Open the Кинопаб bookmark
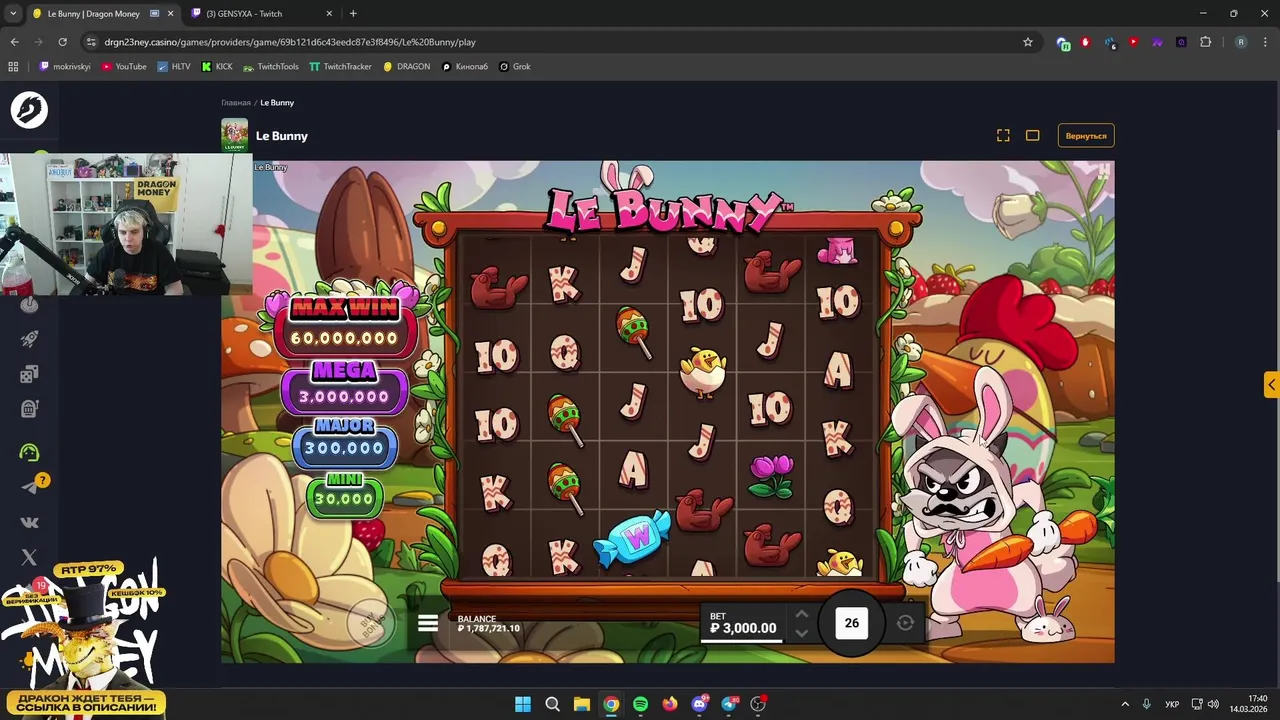Screen dimensions: 1280x720 click(x=465, y=66)
